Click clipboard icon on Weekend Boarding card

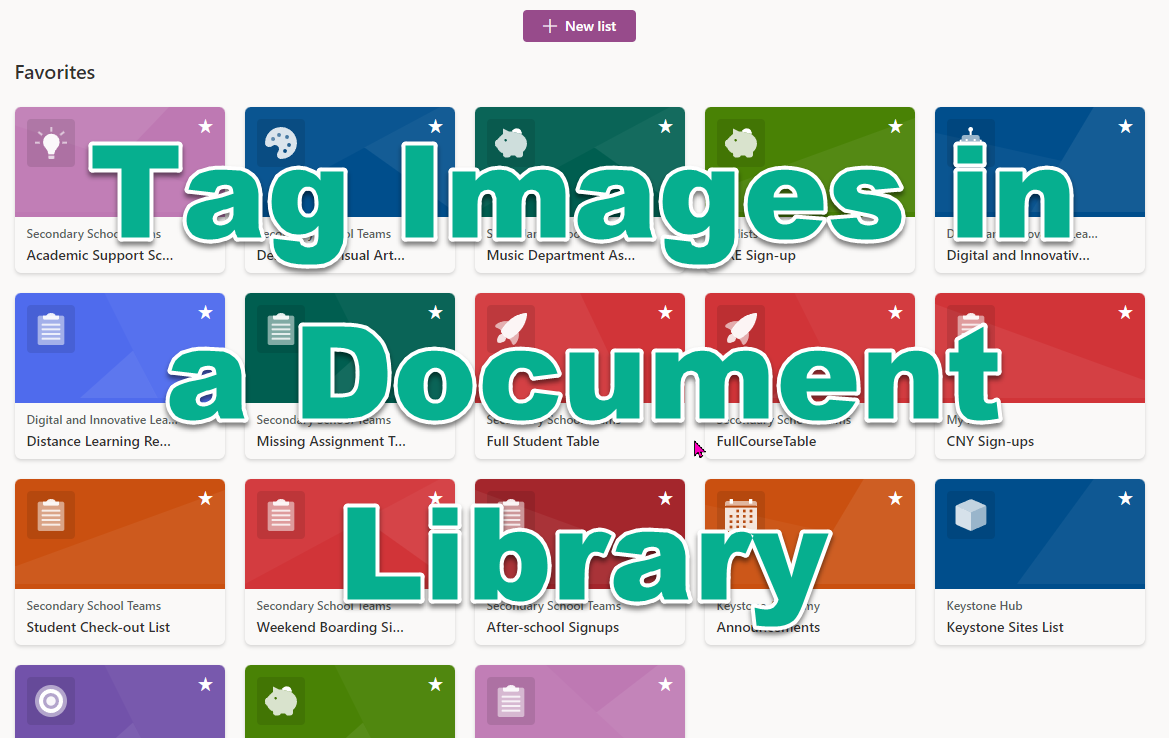pos(281,515)
